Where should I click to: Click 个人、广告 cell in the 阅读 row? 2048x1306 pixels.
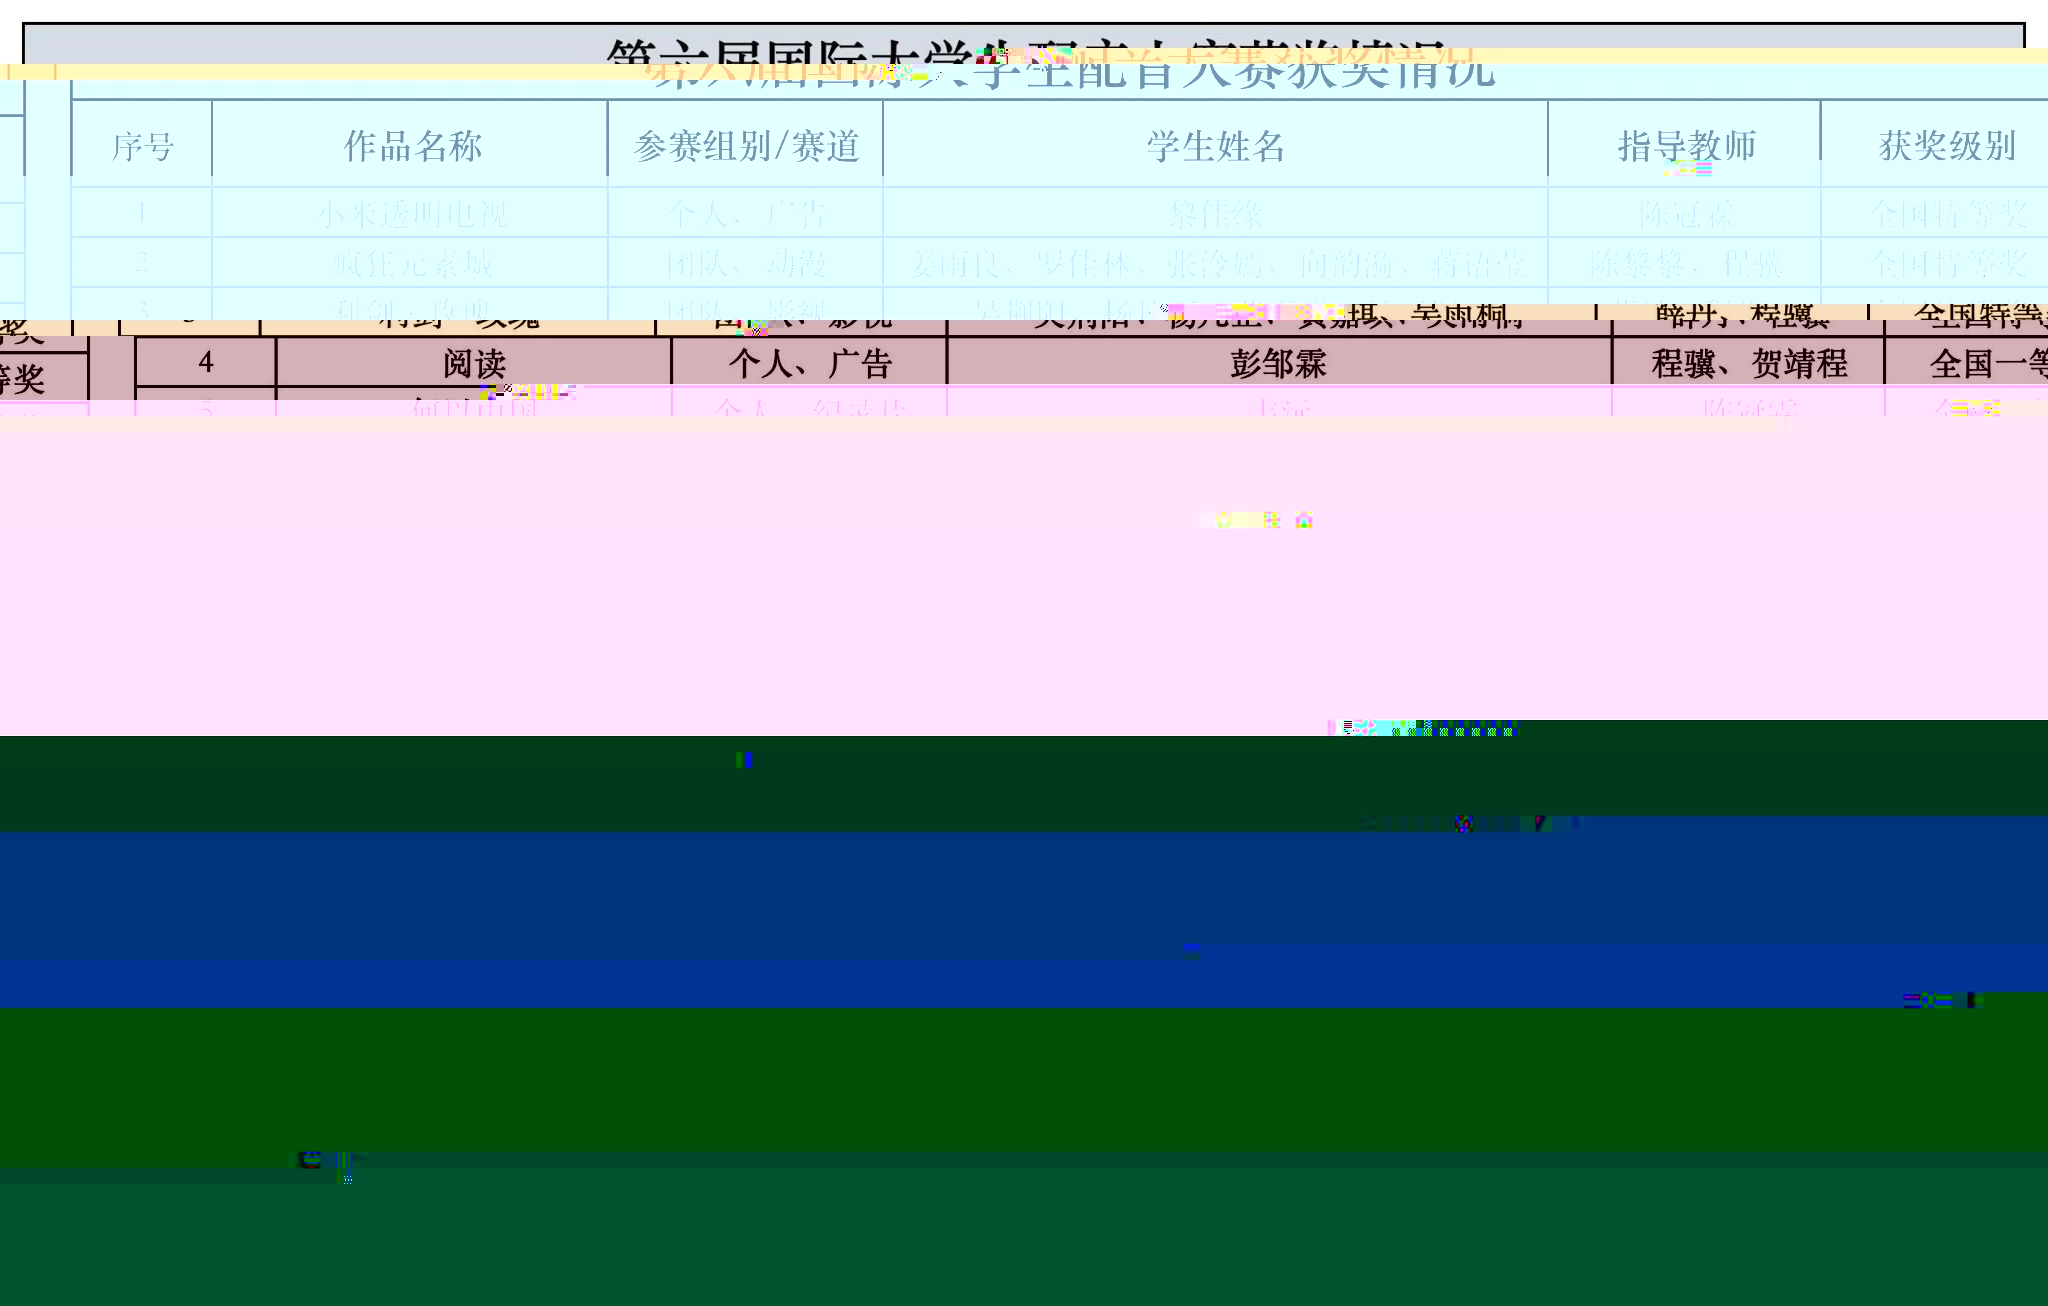[x=809, y=363]
